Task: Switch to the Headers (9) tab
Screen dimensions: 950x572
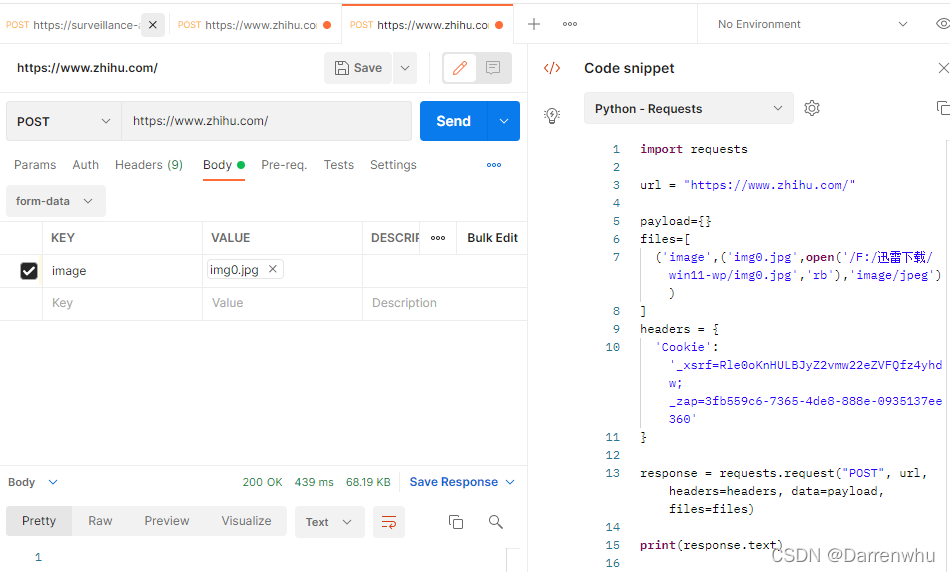Action: 148,165
